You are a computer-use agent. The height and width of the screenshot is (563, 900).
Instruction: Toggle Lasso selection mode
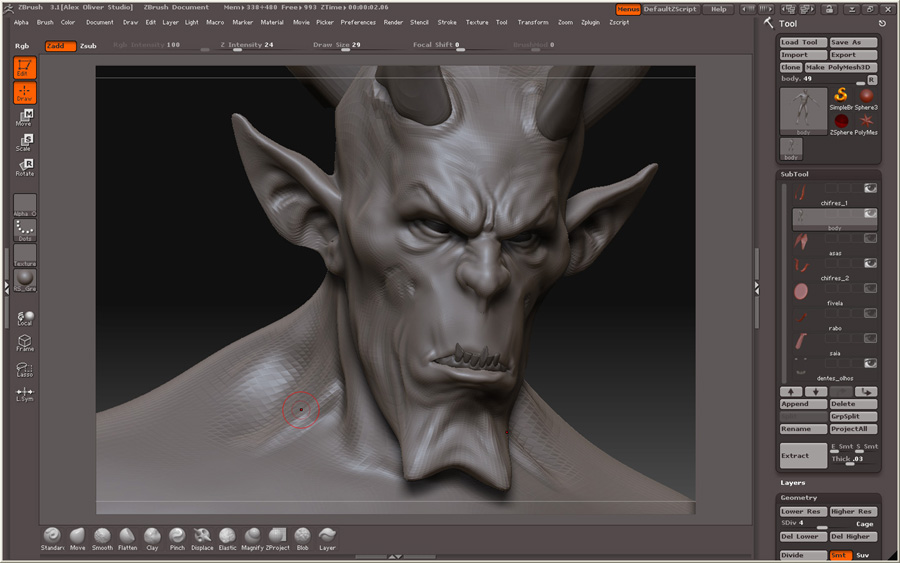[25, 369]
